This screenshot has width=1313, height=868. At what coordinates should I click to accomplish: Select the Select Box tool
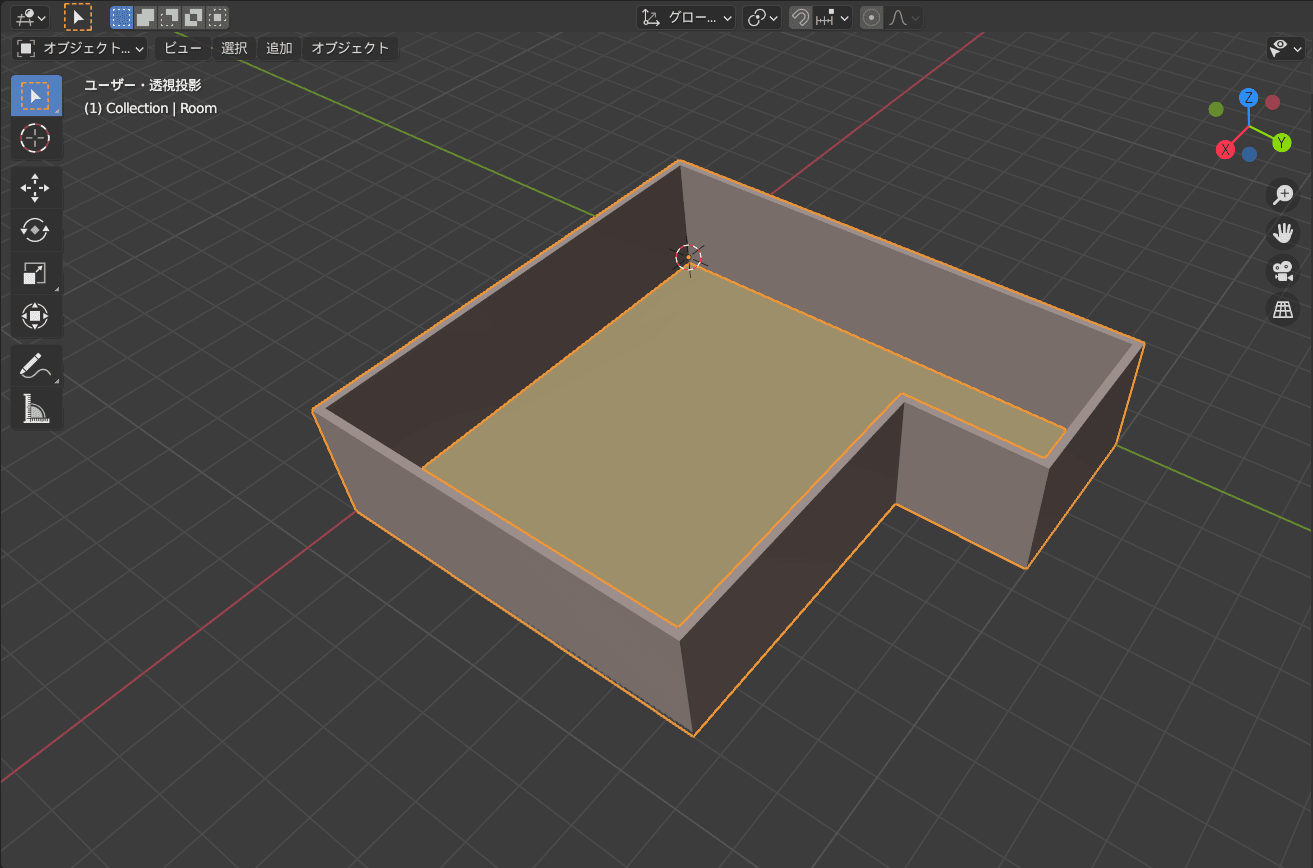click(x=36, y=96)
